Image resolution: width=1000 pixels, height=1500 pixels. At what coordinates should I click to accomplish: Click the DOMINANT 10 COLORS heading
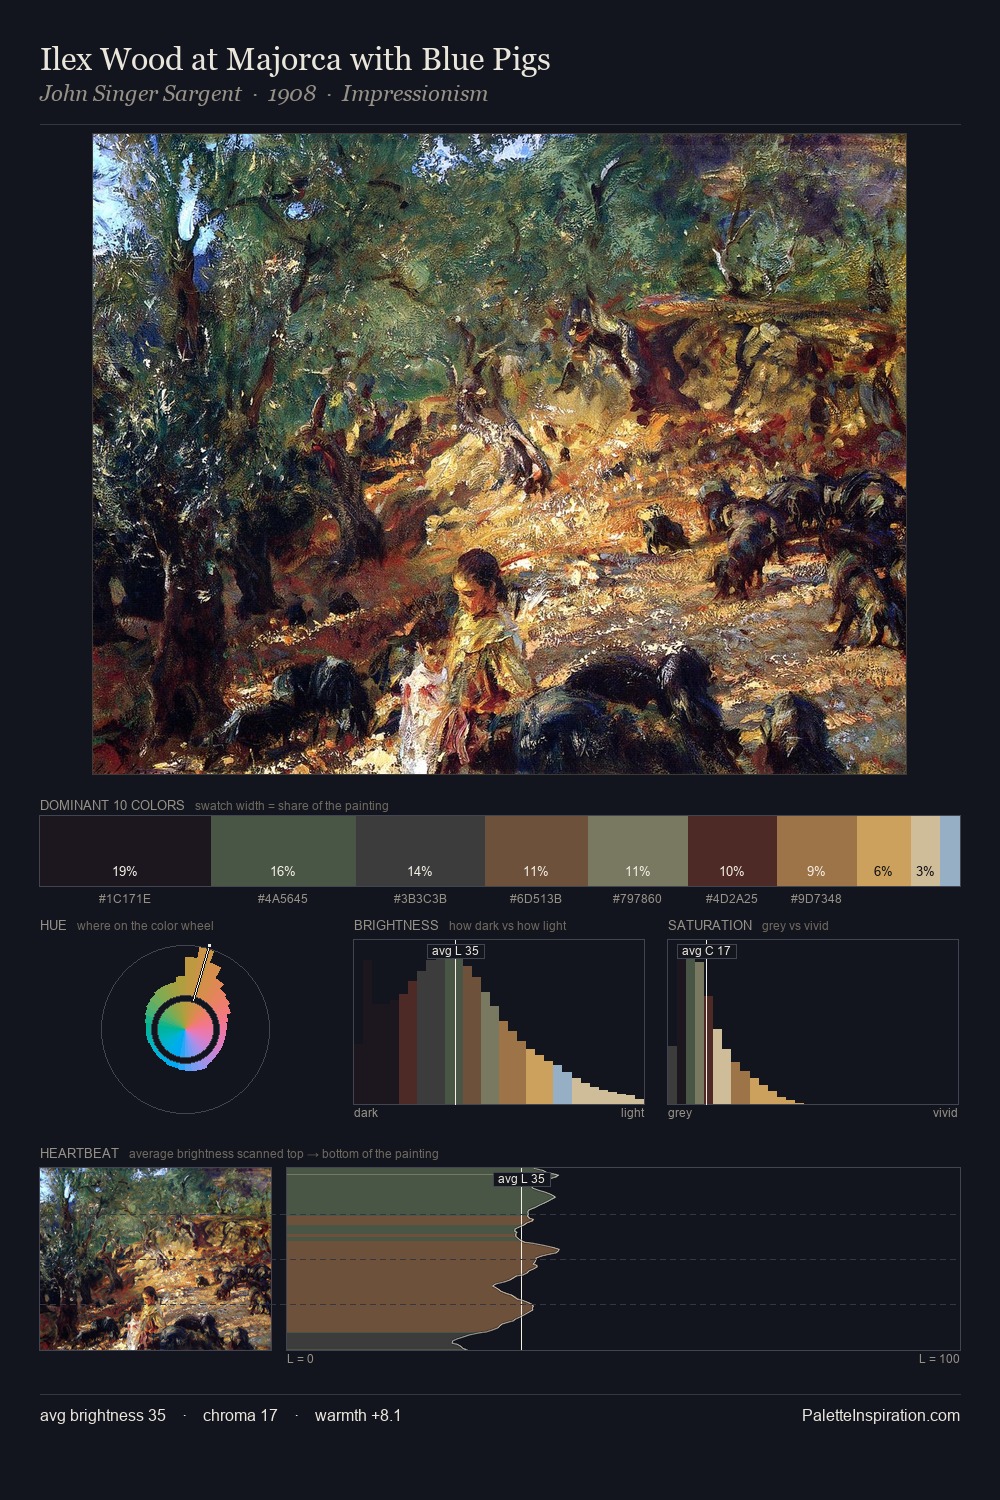coord(112,806)
